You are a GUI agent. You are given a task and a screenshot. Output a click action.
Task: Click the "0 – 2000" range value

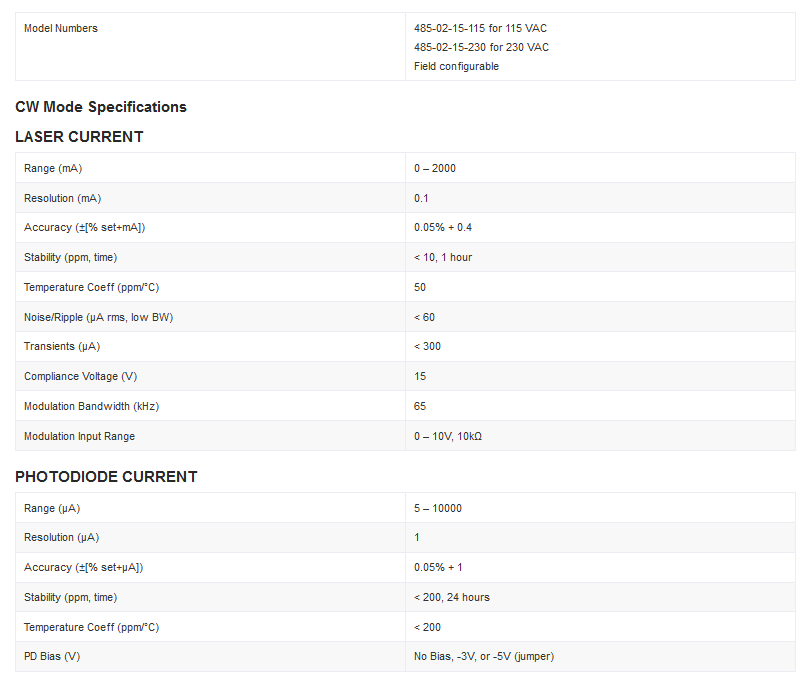(x=435, y=168)
